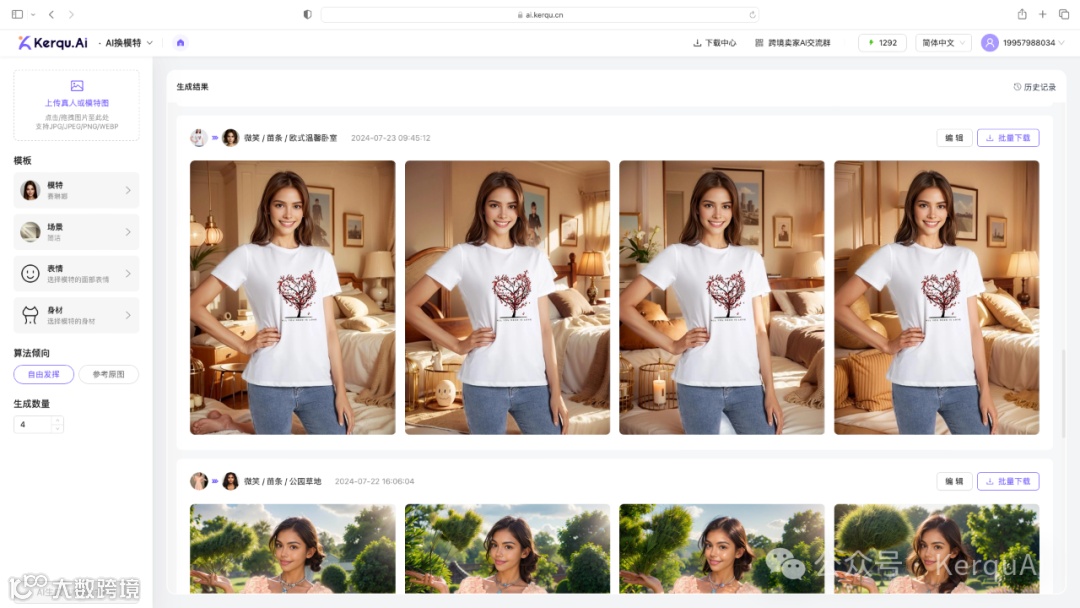Open first 公园草地 result image

pyautogui.click(x=293, y=549)
